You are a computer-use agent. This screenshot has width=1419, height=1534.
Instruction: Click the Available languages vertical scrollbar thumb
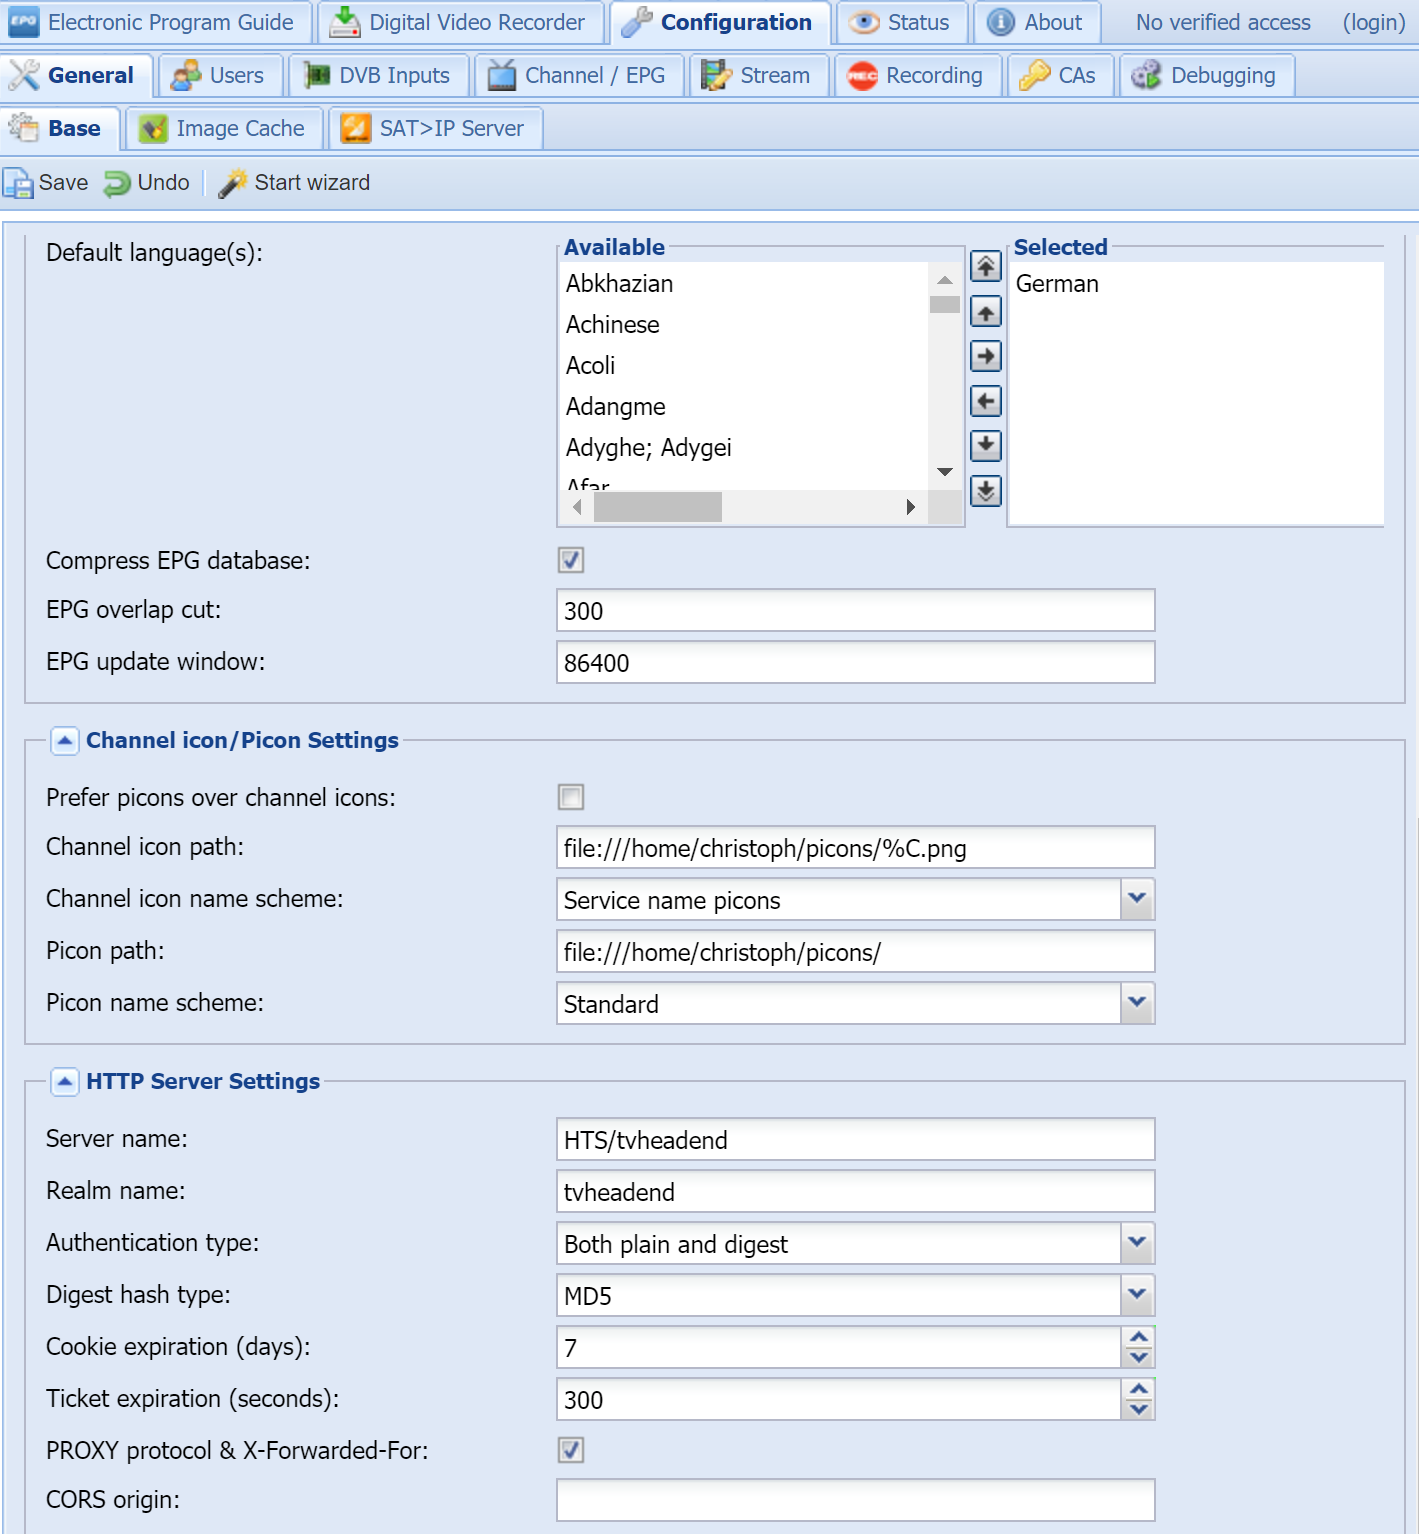coord(945,304)
